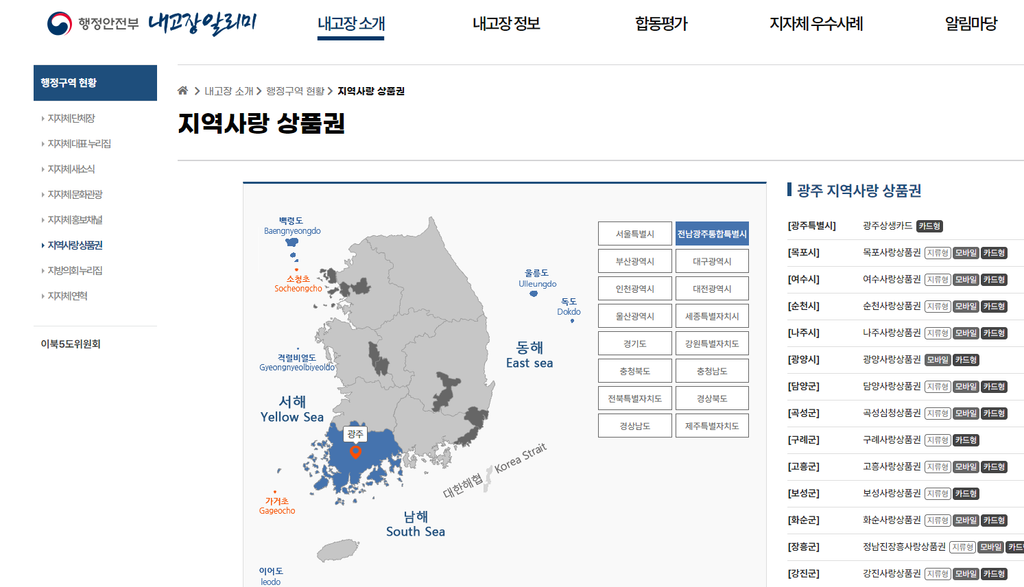The height and width of the screenshot is (587, 1024).
Task: Click the 광주상생카드 entry
Action: [887, 226]
